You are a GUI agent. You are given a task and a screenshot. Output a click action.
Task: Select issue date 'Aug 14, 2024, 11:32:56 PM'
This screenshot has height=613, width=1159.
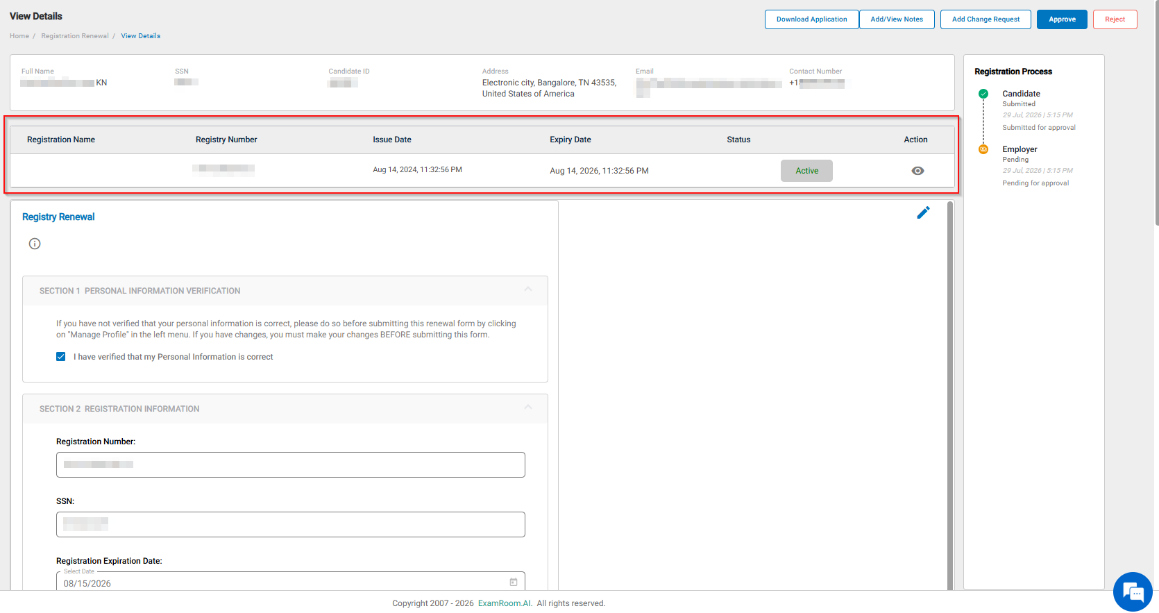pos(417,170)
